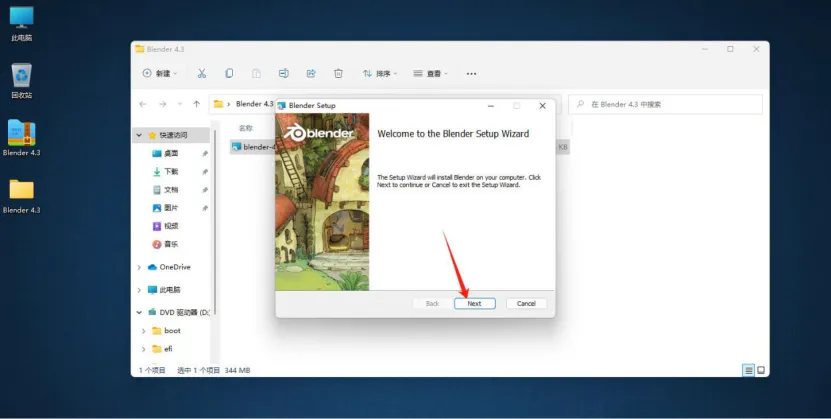Image resolution: width=831 pixels, height=419 pixels.
Task: Select 此电脑 desktop icon
Action: 21,24
